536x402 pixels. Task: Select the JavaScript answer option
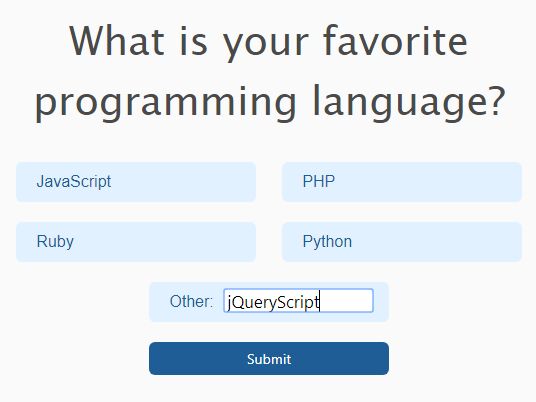(136, 182)
